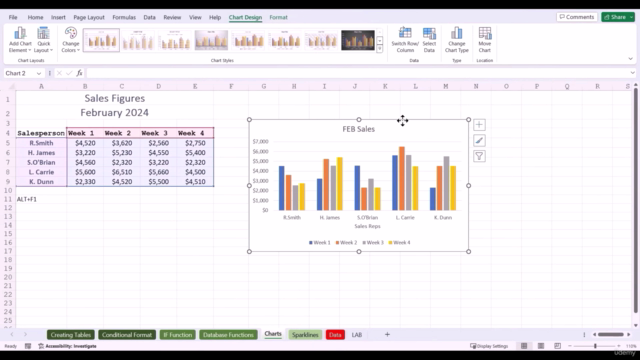Select the LAB sheet tab
Viewport: 640px width, 360px height.
point(357,335)
